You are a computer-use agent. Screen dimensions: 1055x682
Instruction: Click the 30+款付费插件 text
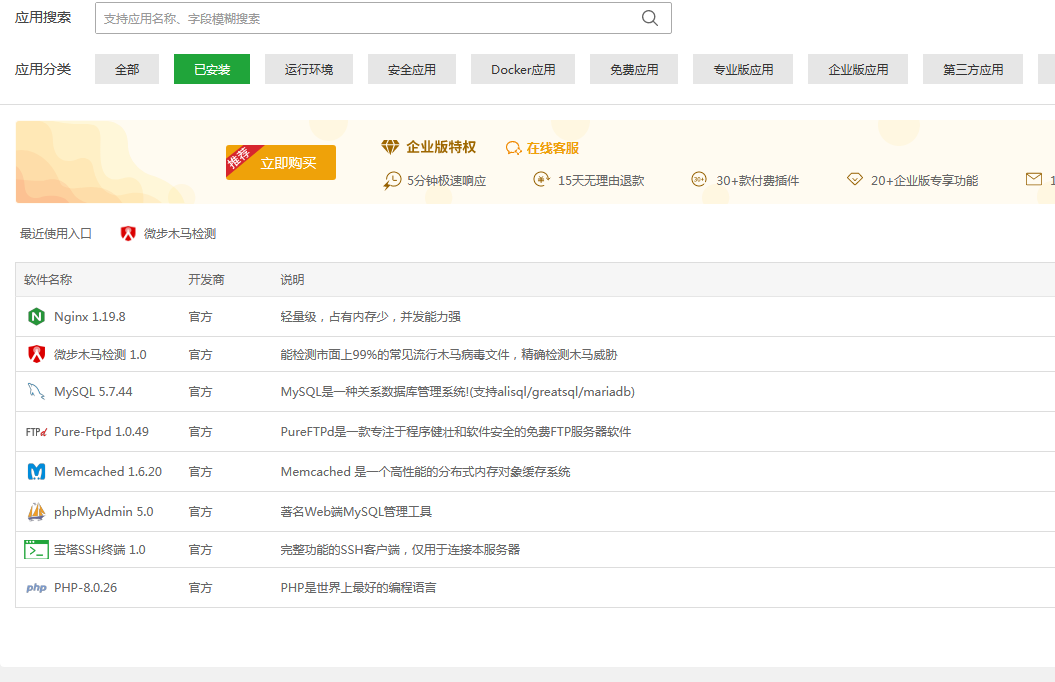[x=758, y=180]
